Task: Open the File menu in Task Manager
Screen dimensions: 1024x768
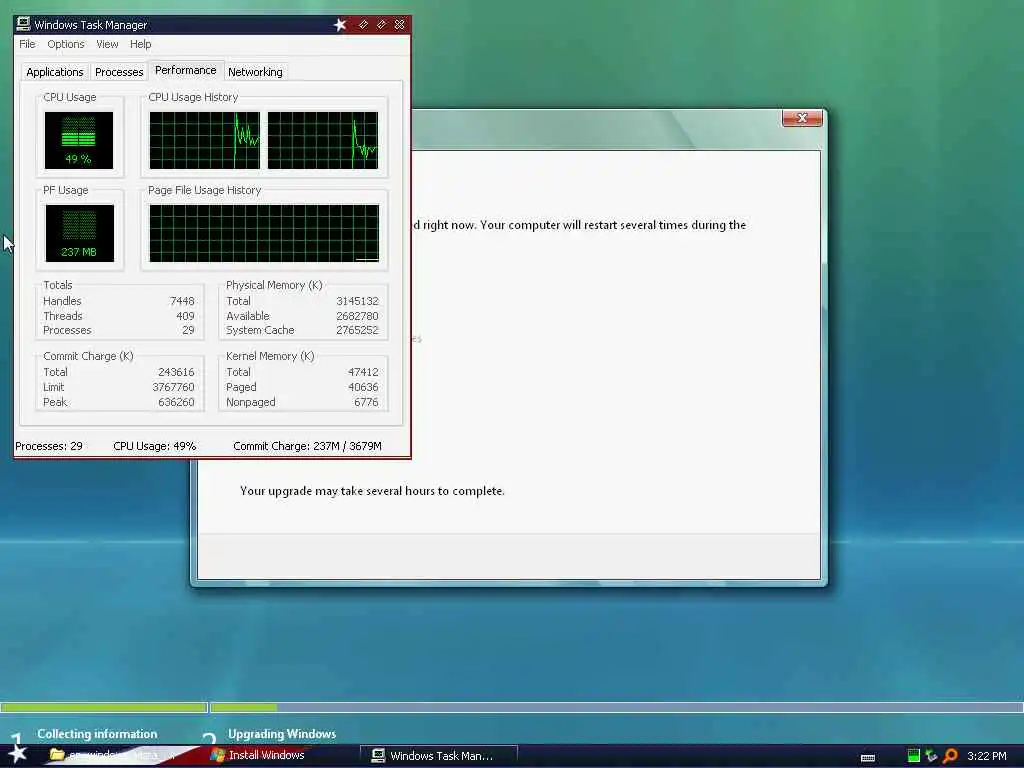Action: (27, 44)
